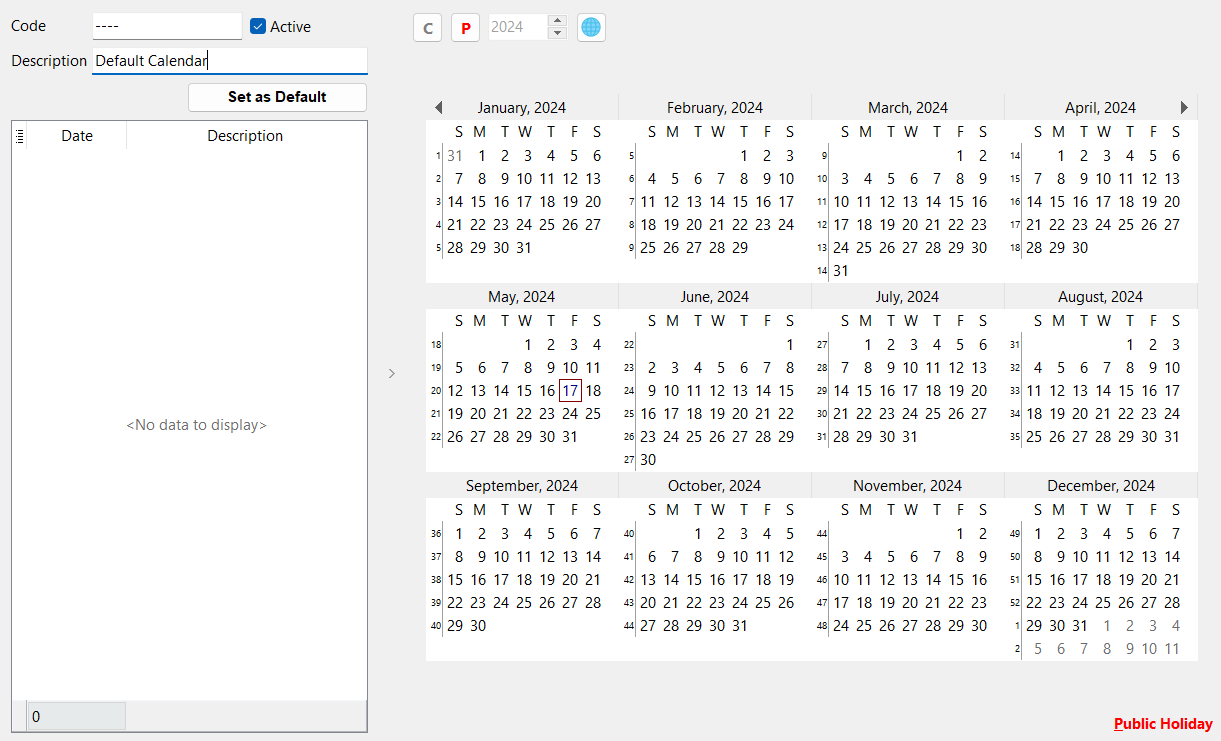Open the January, 2024 month header

pos(521,108)
